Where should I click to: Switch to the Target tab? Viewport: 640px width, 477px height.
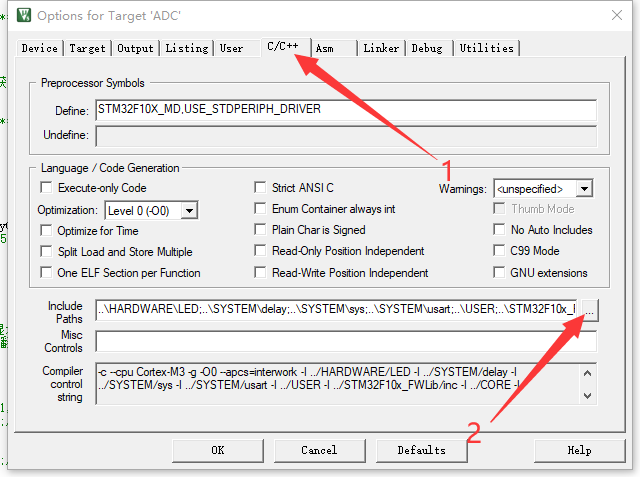pos(87,48)
